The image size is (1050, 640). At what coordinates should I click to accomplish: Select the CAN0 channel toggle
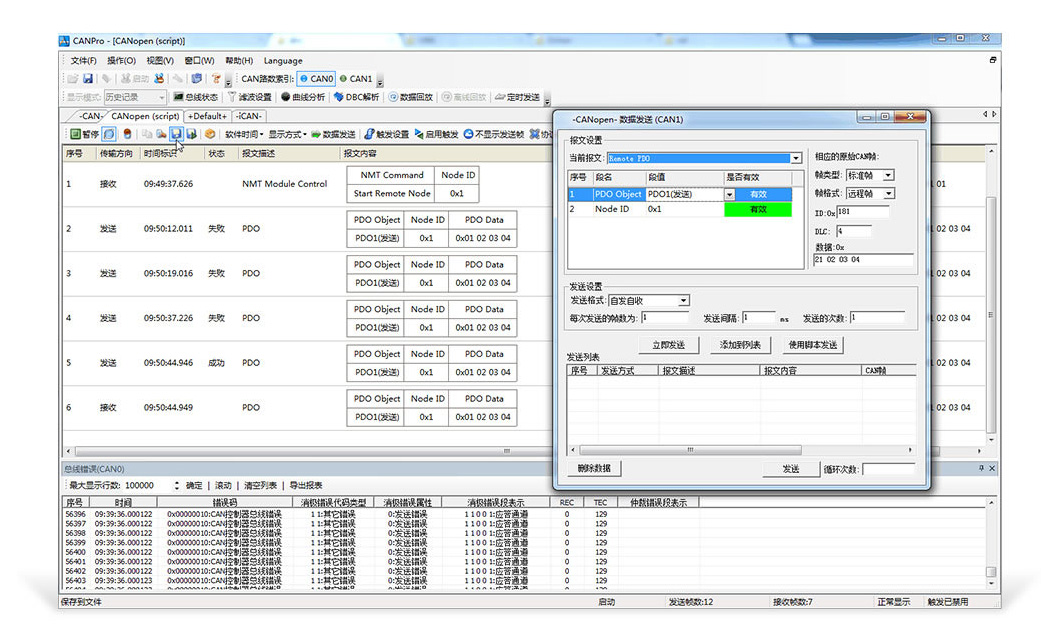point(316,79)
